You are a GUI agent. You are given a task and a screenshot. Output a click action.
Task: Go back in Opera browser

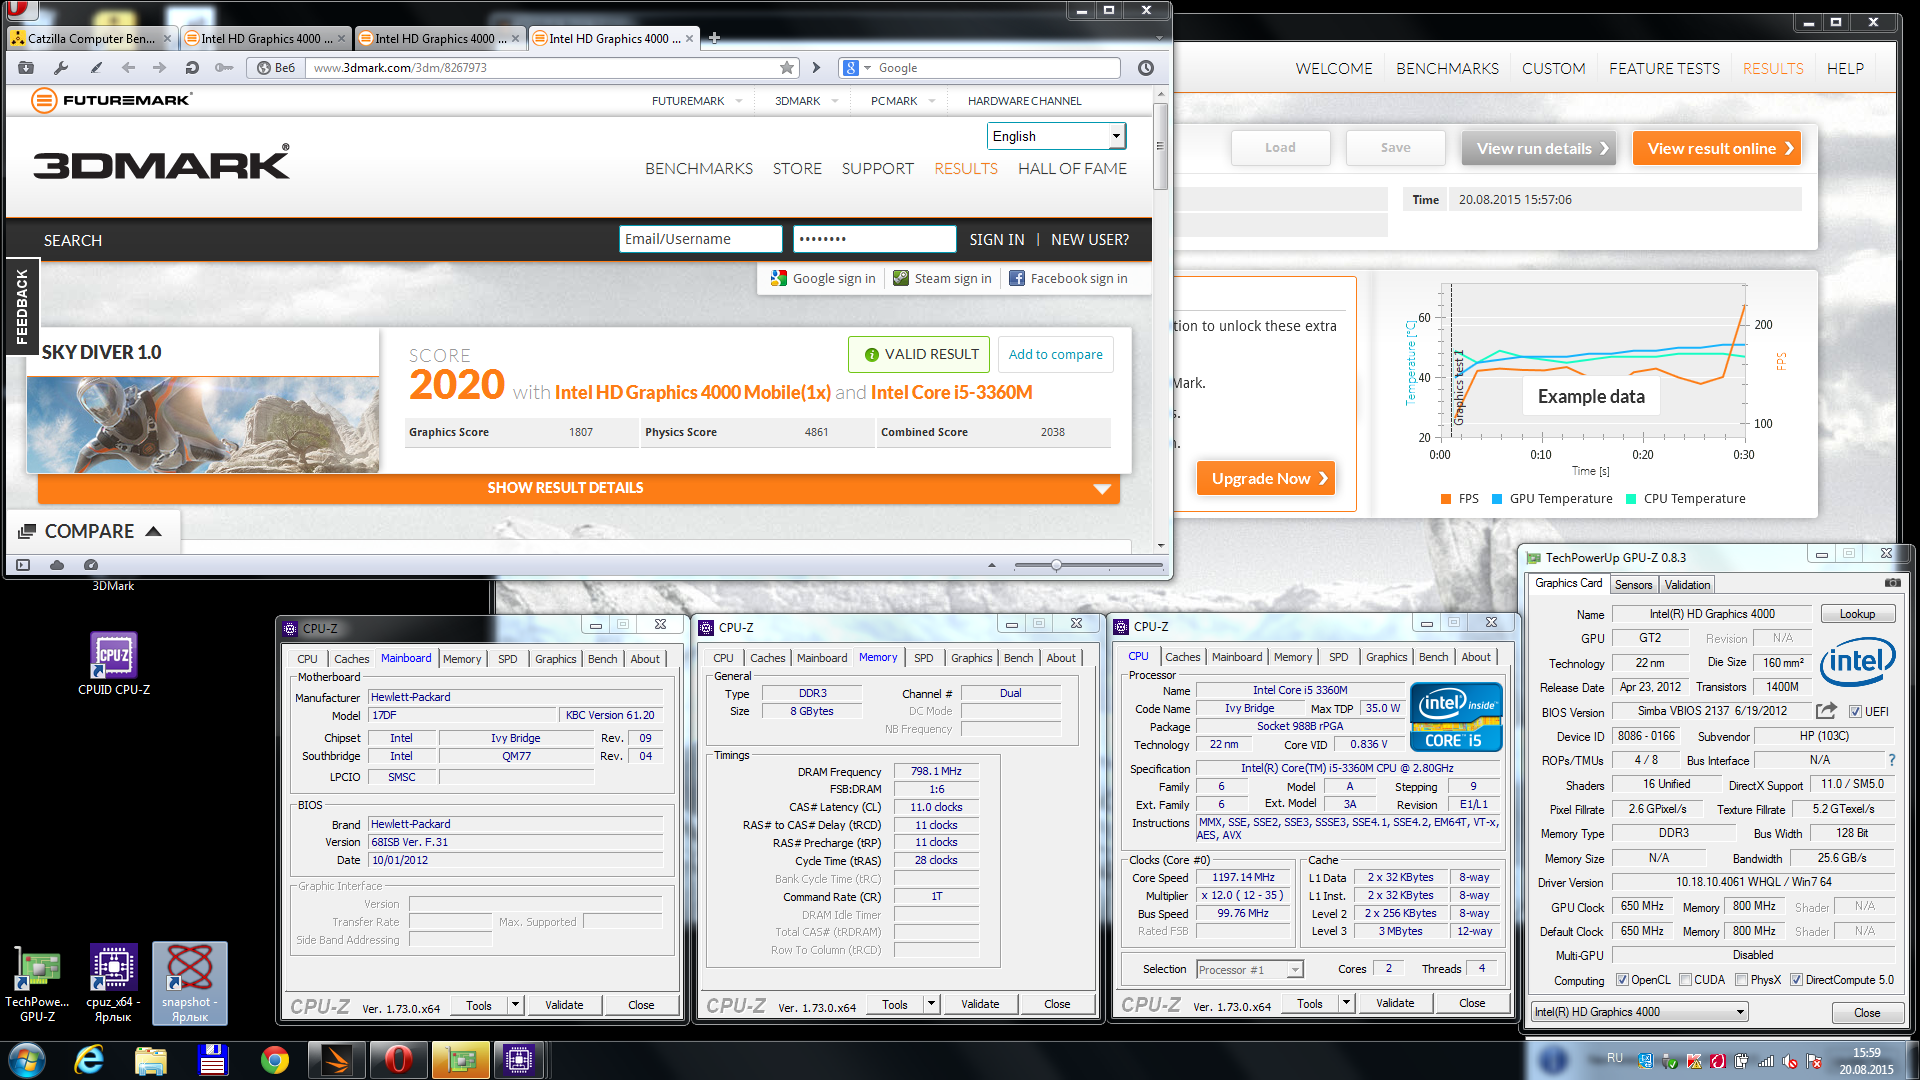pos(128,68)
